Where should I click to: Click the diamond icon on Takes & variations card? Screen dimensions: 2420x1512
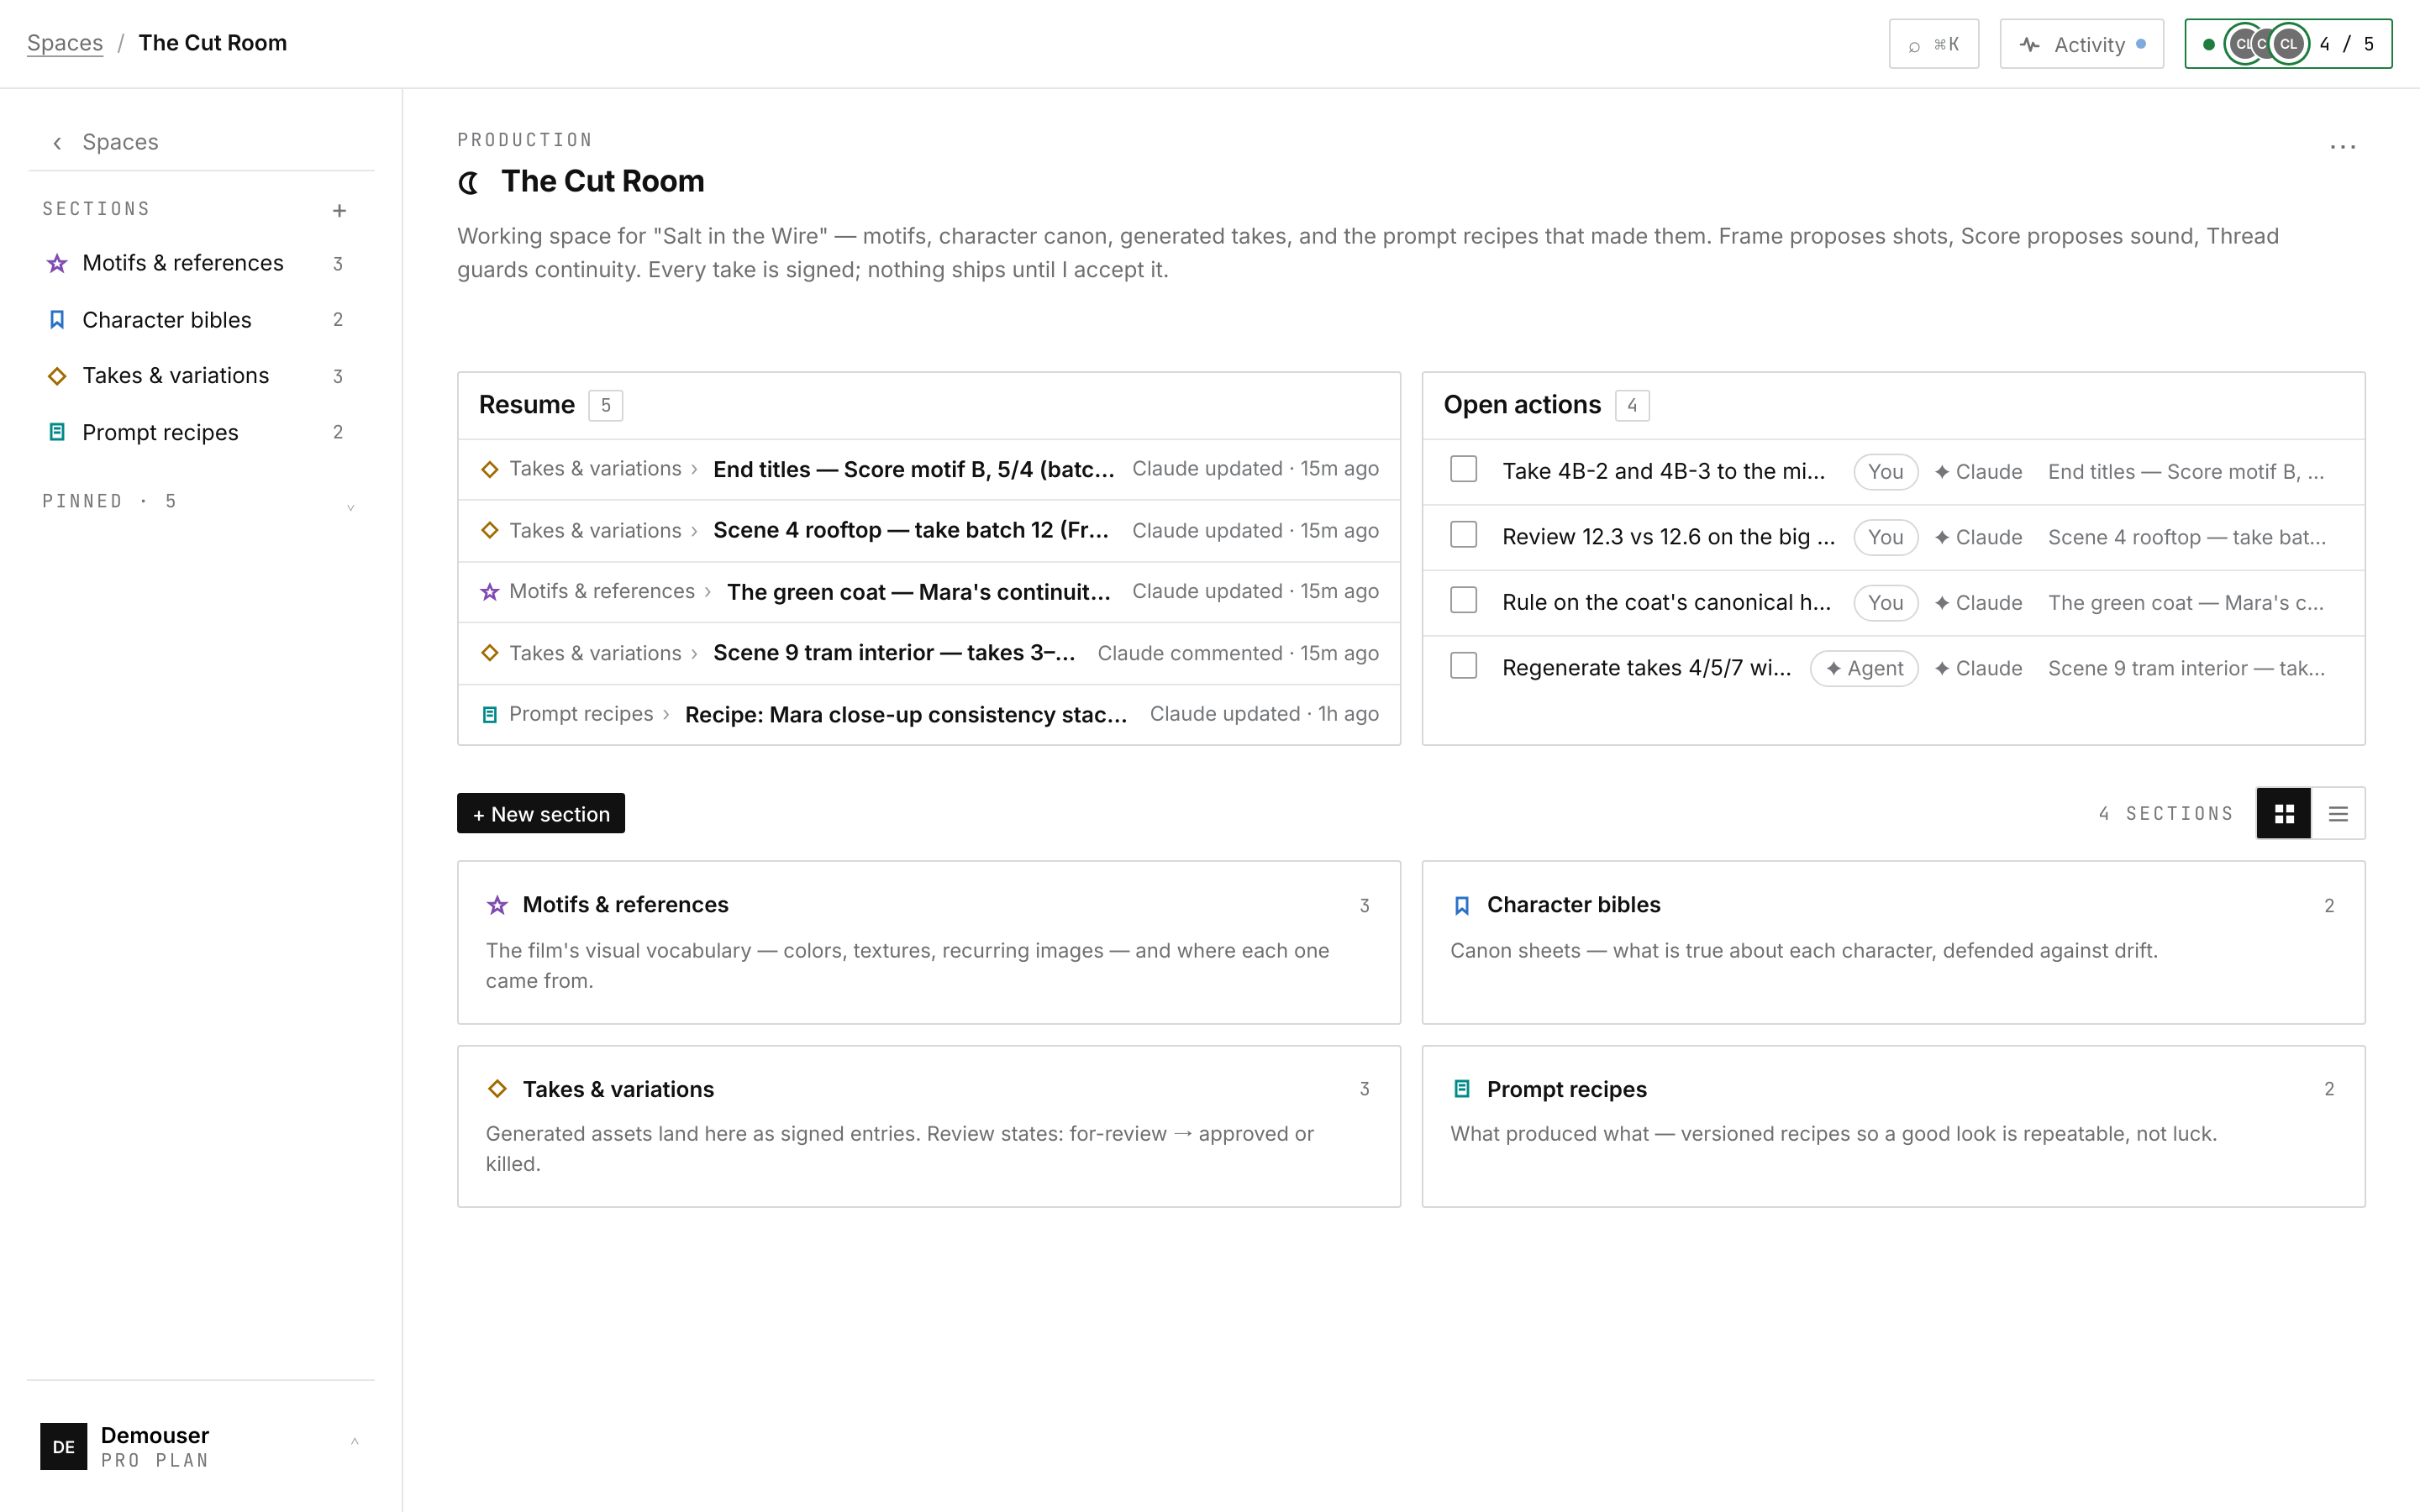497,1089
